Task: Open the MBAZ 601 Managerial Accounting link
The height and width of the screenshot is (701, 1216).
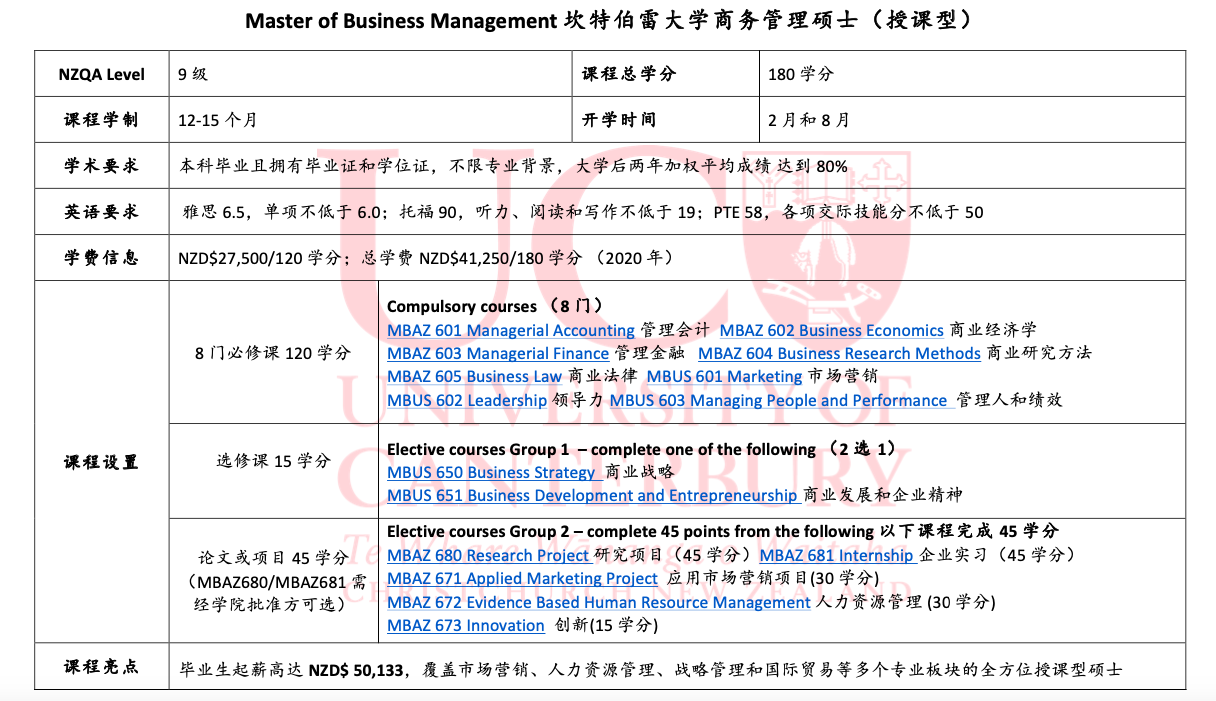Action: tap(511, 330)
